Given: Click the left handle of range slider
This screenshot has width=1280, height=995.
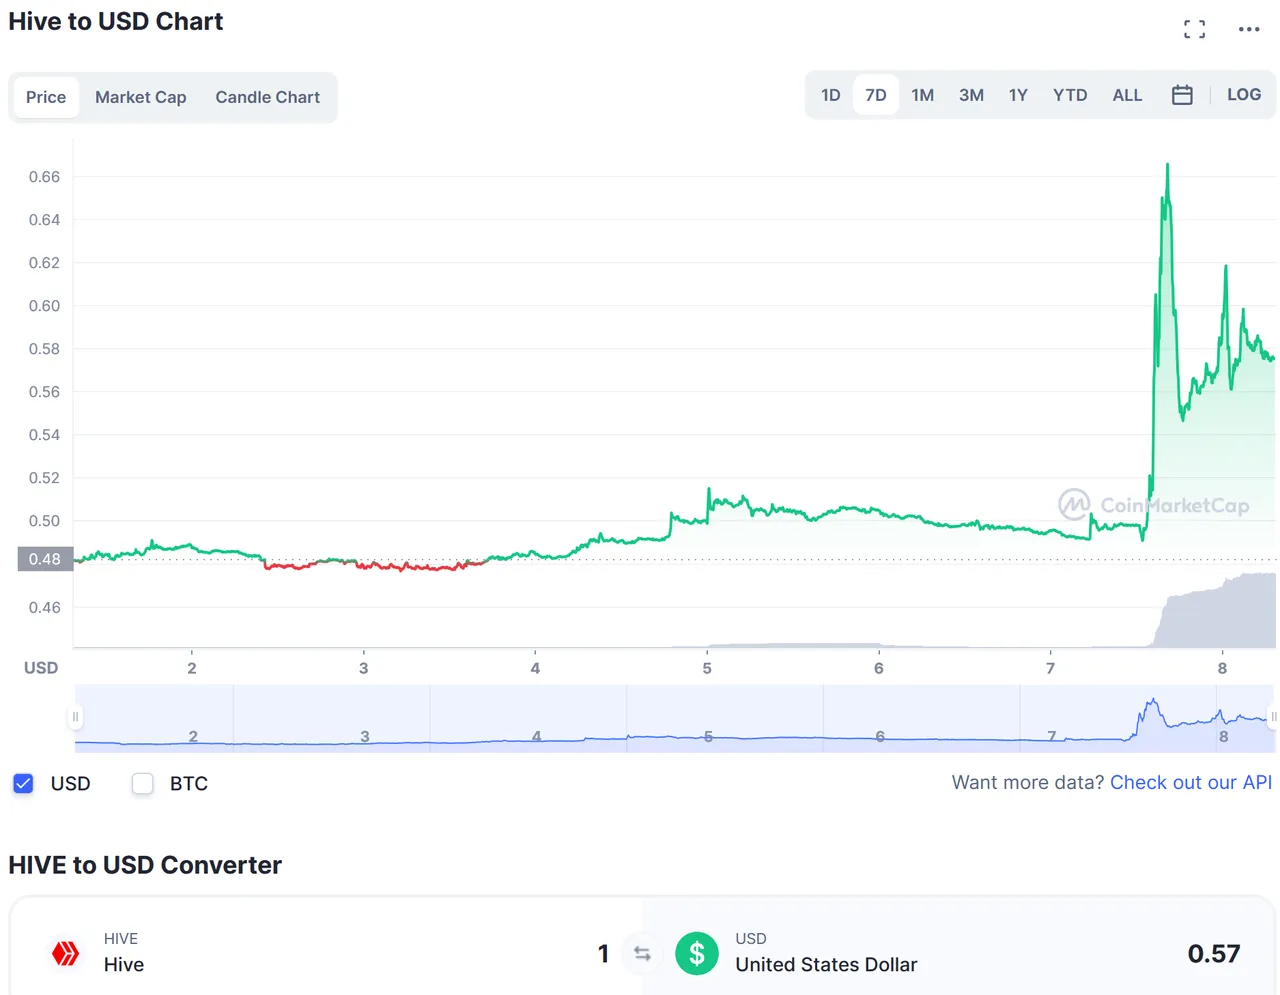Looking at the screenshot, I should click(75, 717).
